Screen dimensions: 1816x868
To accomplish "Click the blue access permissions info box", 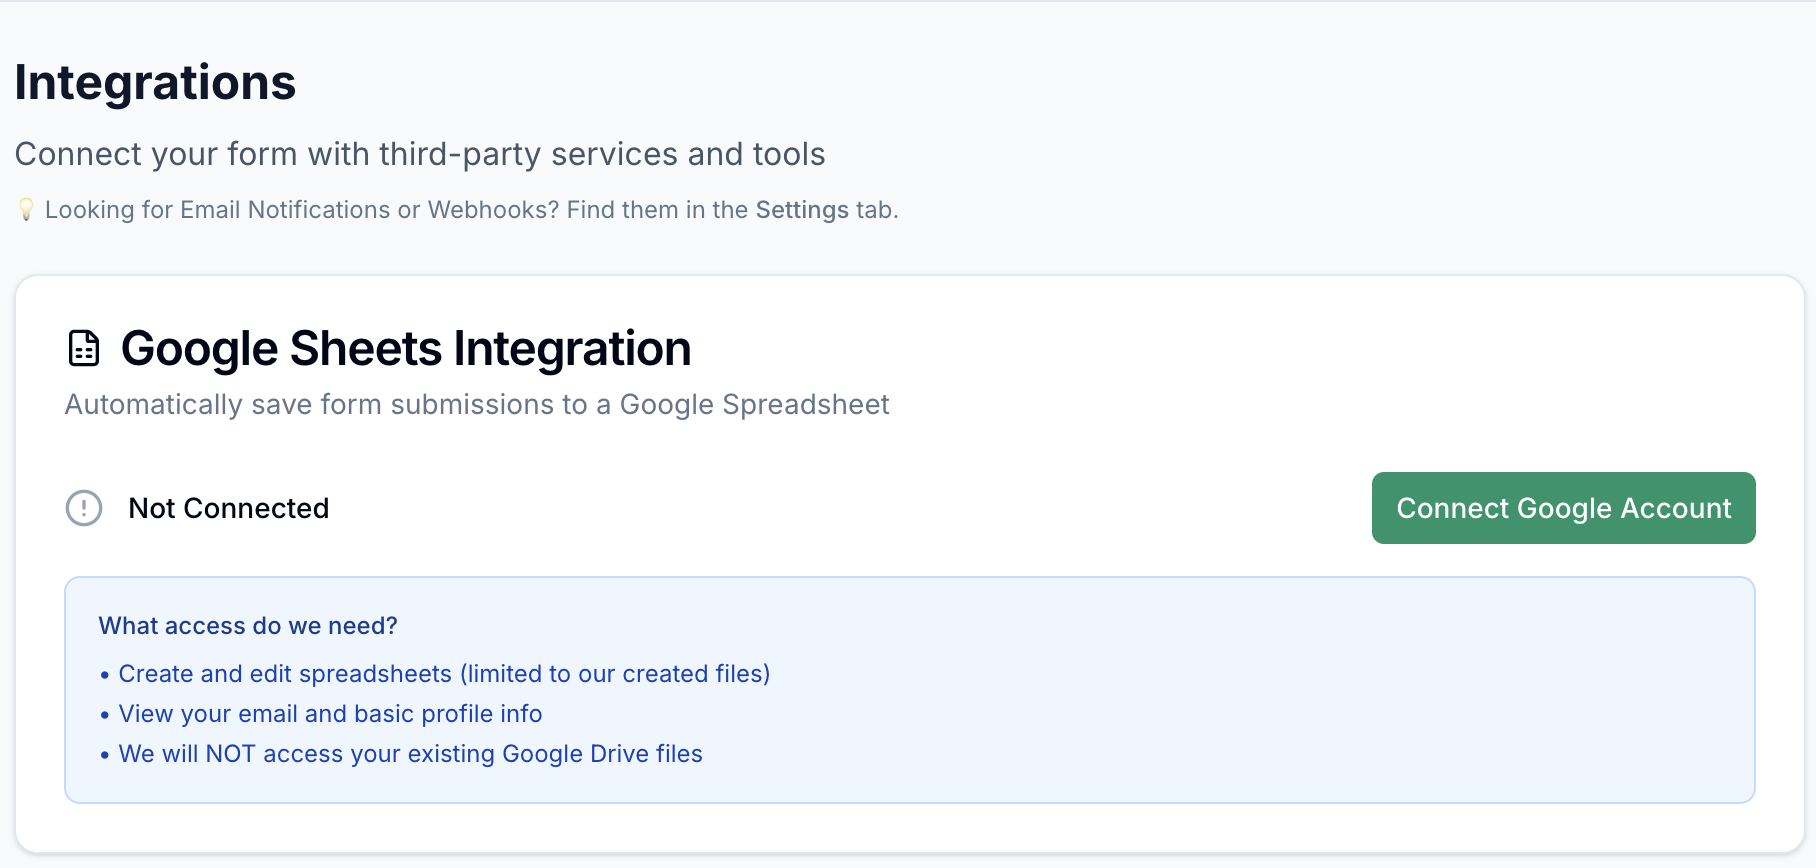I will (908, 688).
